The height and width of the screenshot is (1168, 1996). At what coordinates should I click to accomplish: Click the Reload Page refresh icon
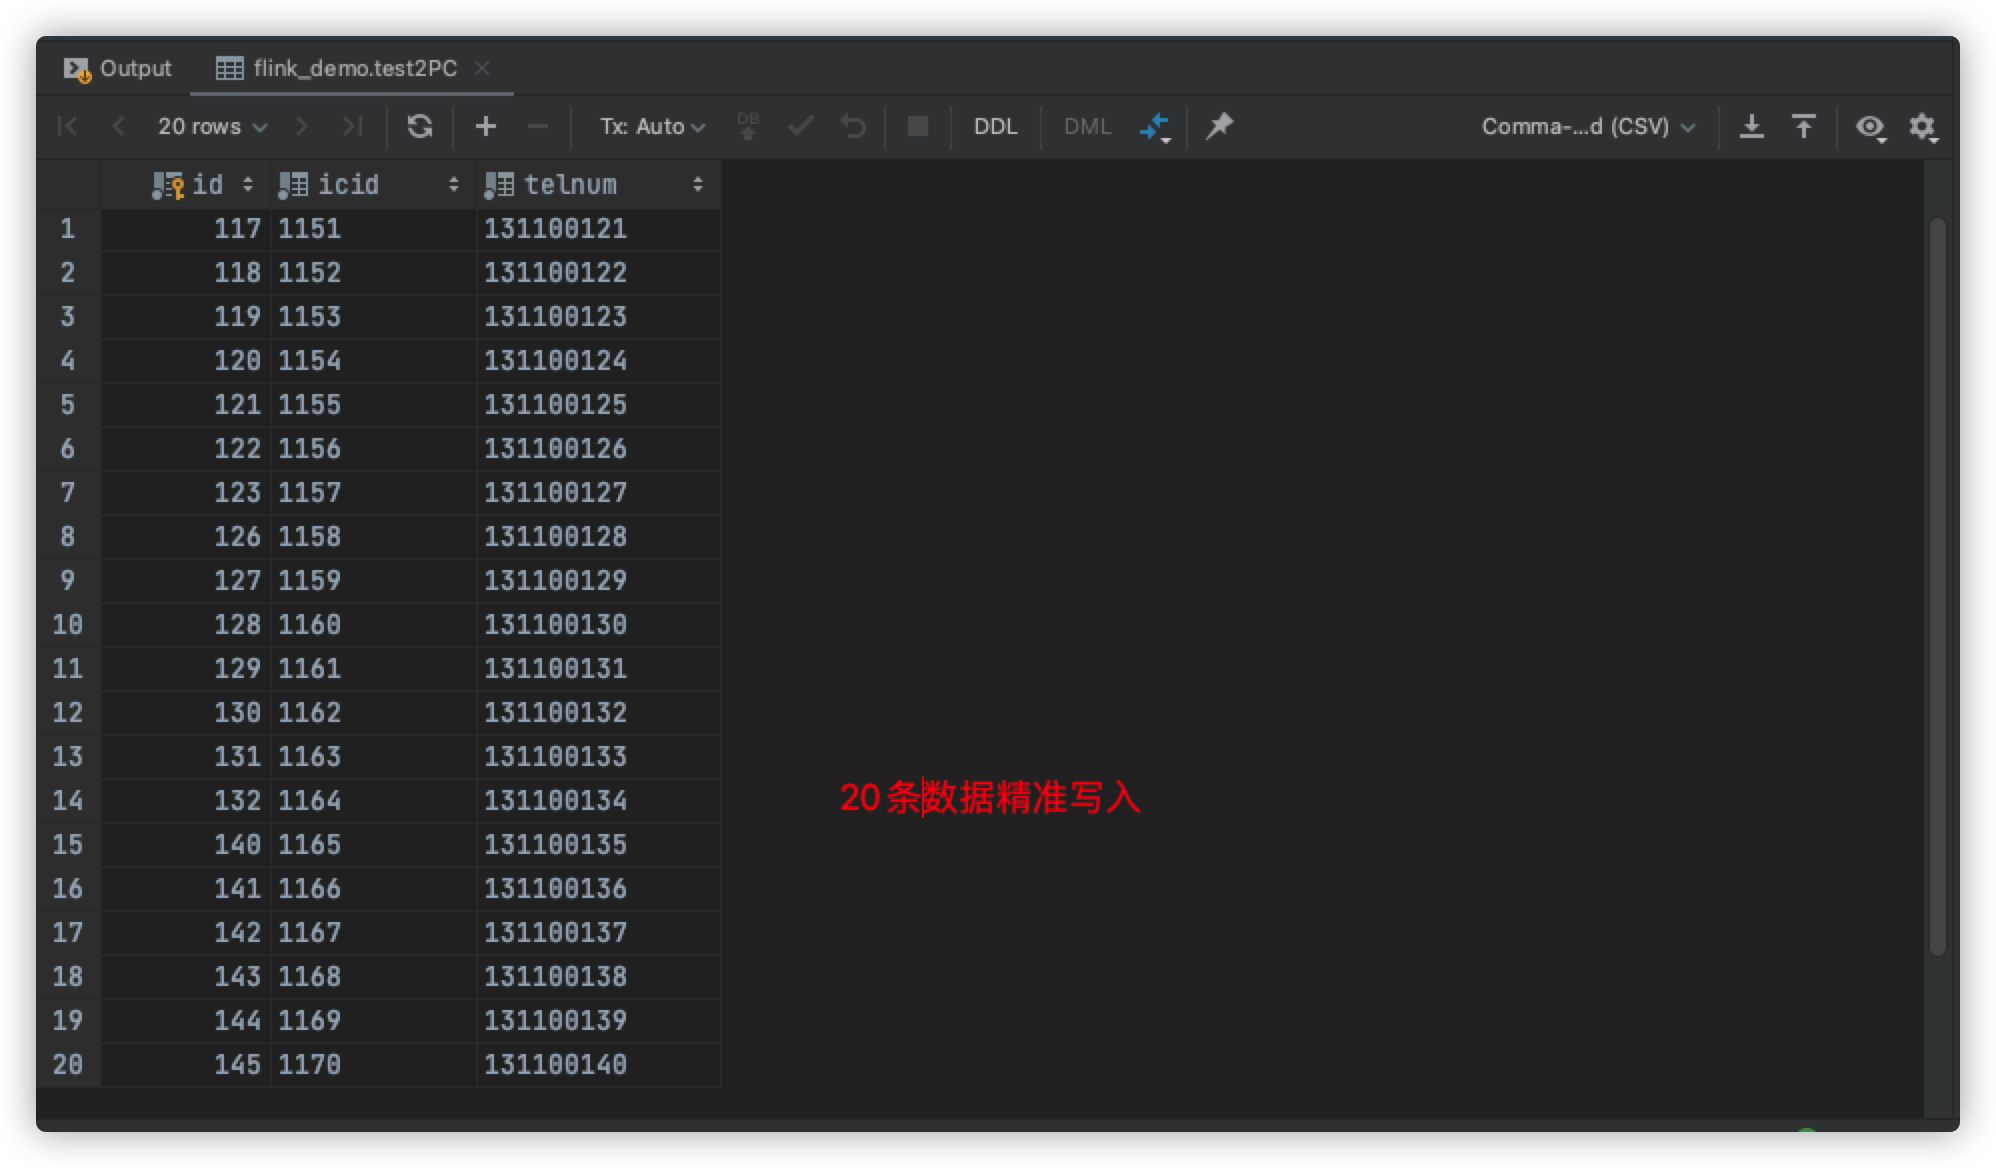[420, 126]
